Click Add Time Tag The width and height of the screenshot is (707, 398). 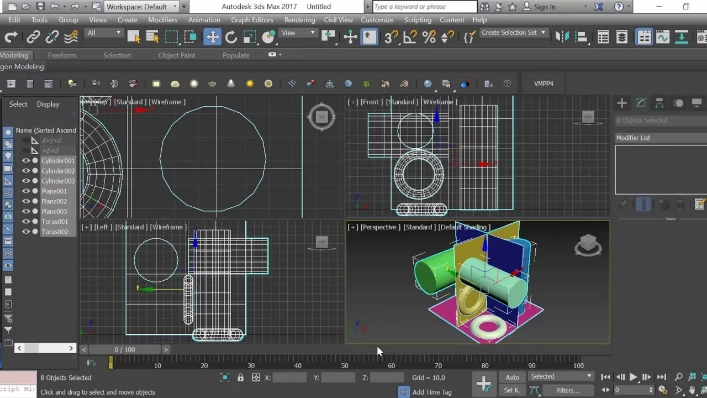pos(432,392)
